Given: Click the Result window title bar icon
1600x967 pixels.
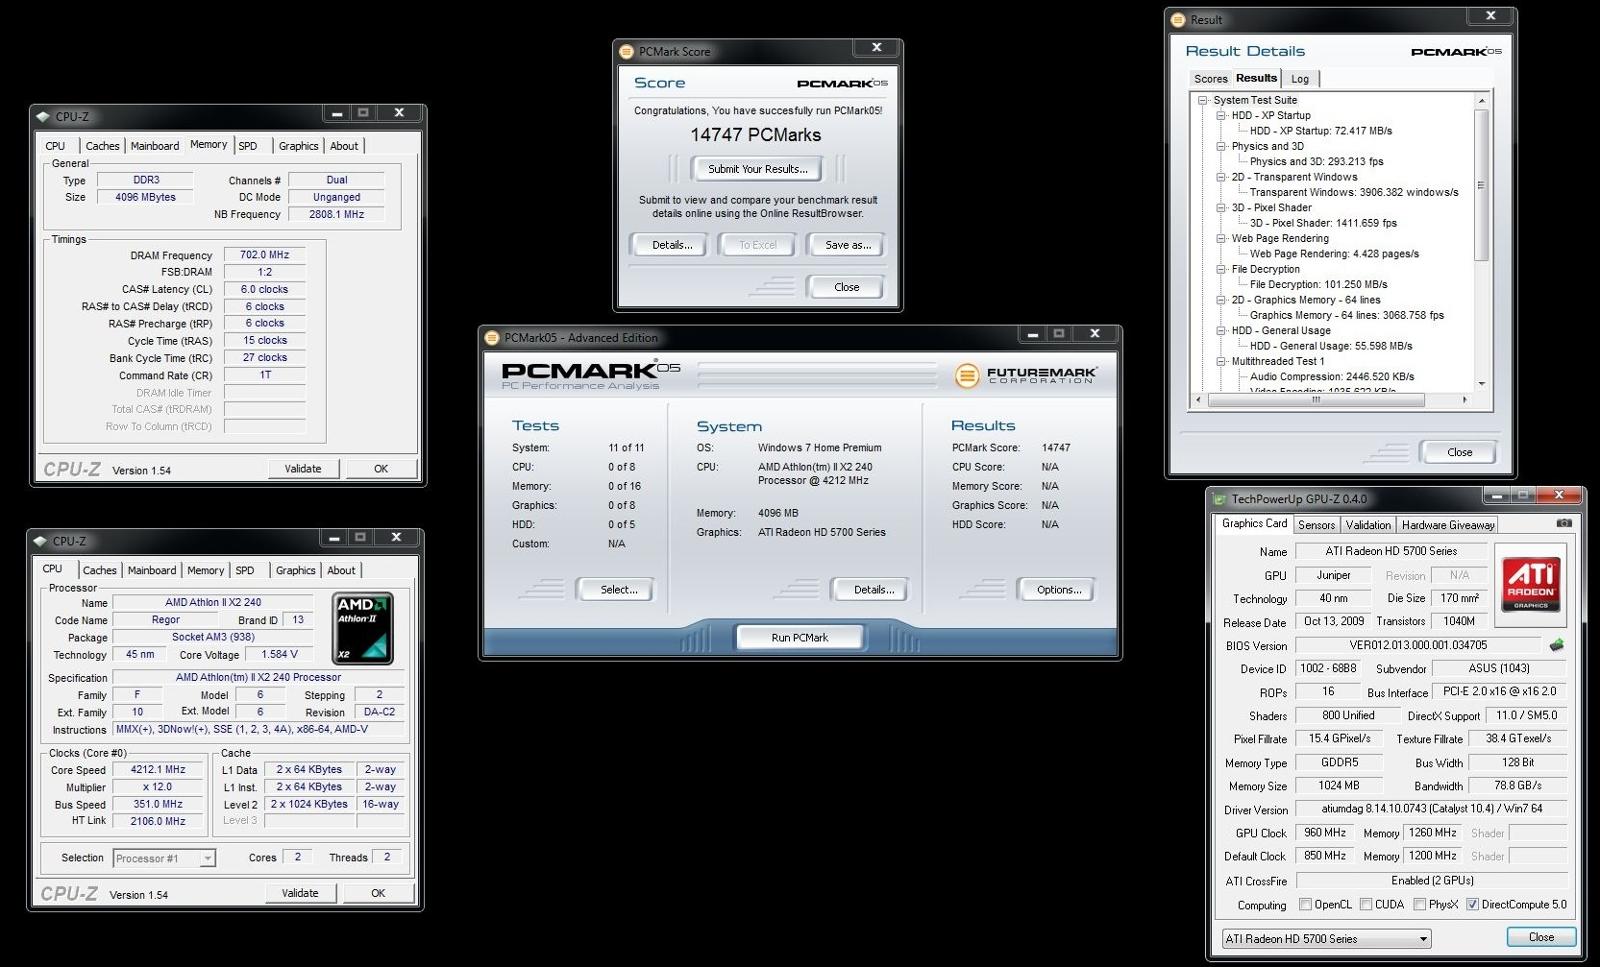Looking at the screenshot, I should [1178, 19].
